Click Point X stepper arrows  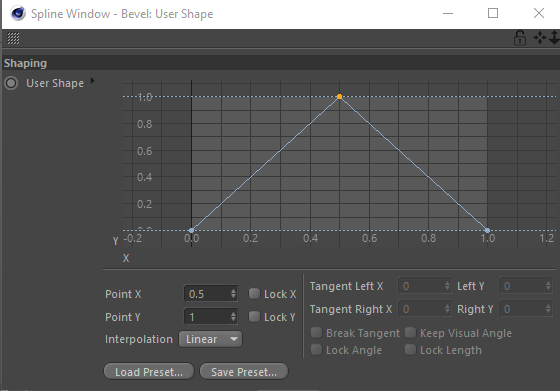233,294
